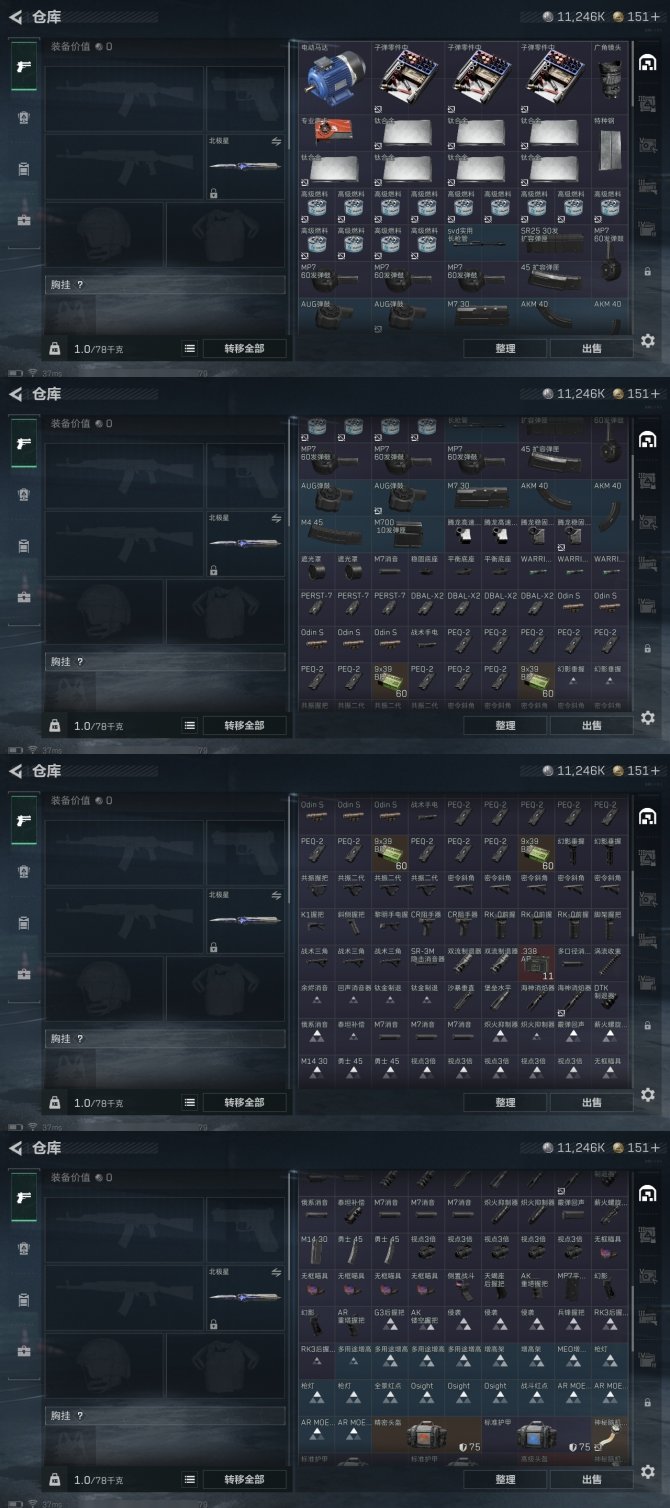Viewport: 670px width, 1508px height.
Task: Select the 电动马达 electric motor item
Action: [x=334, y=78]
